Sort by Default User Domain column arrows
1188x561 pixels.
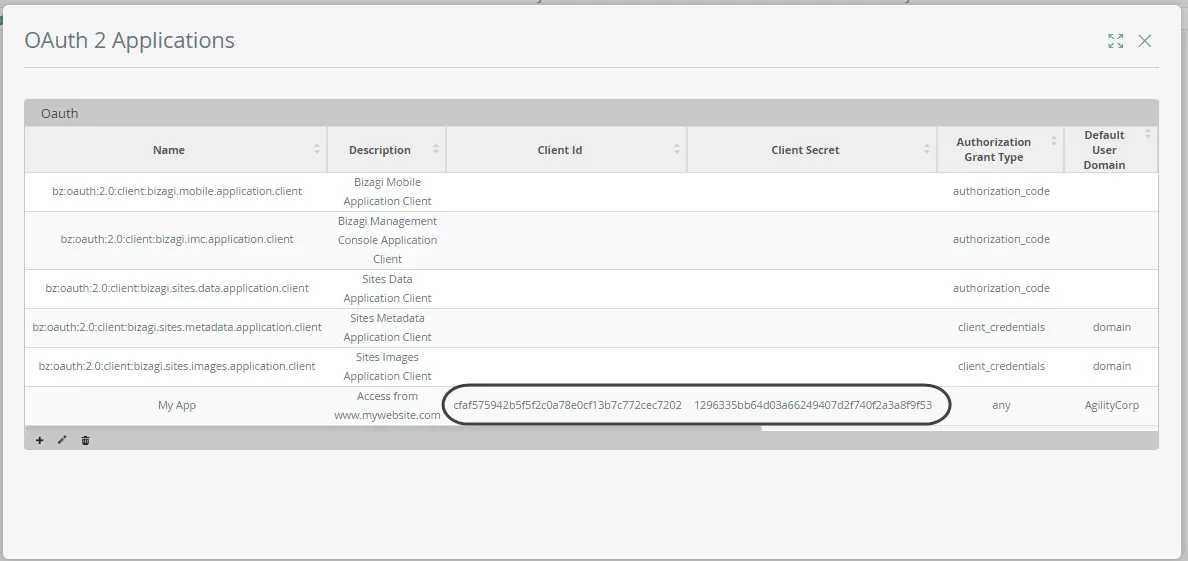1147,134
